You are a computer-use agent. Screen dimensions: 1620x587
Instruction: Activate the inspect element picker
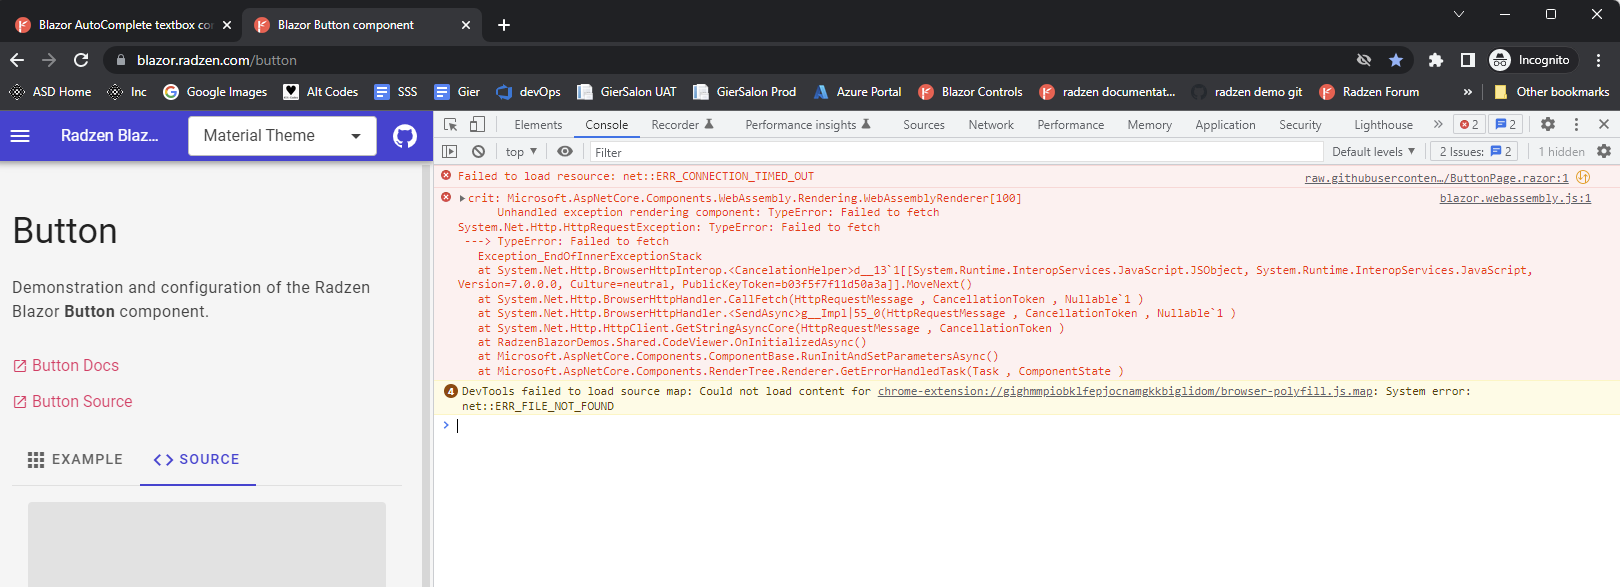coord(451,125)
